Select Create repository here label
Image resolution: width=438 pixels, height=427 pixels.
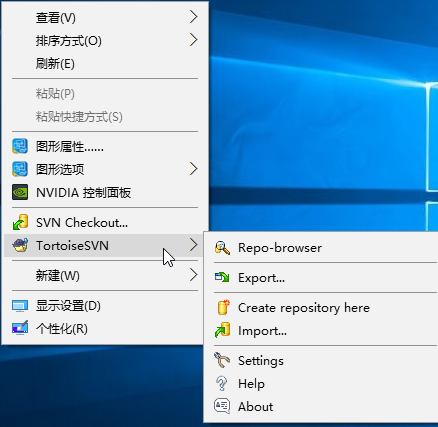pos(304,307)
